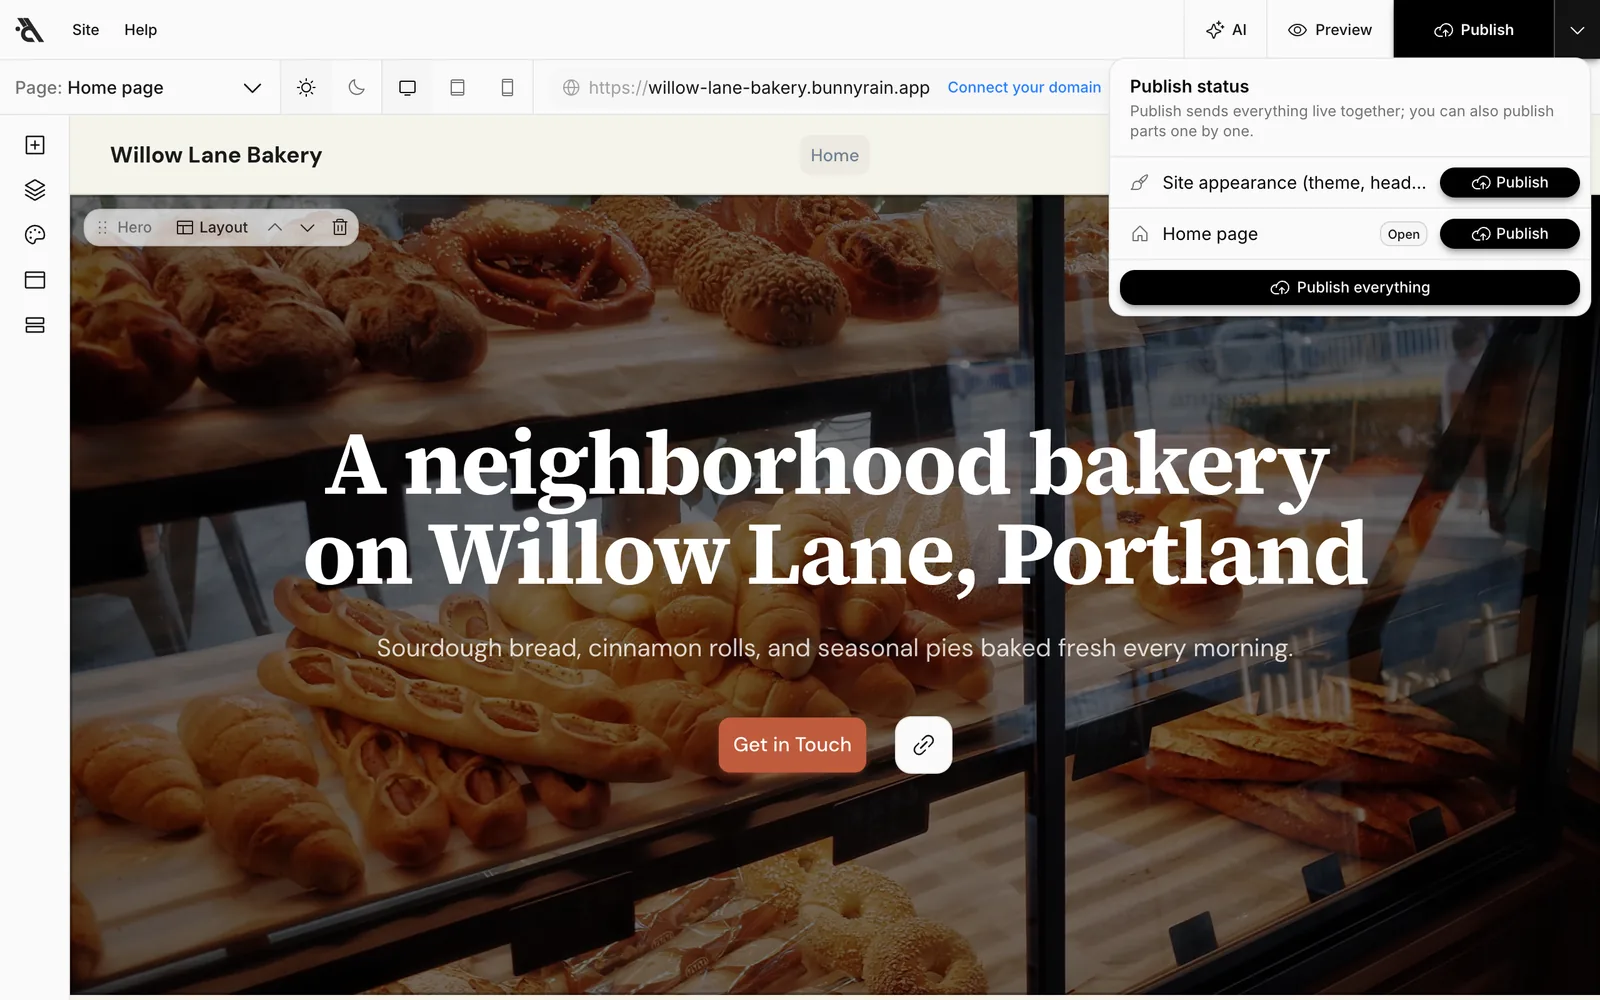The width and height of the screenshot is (1600, 1000).
Task: Select tablet viewport icon
Action: coord(457,88)
